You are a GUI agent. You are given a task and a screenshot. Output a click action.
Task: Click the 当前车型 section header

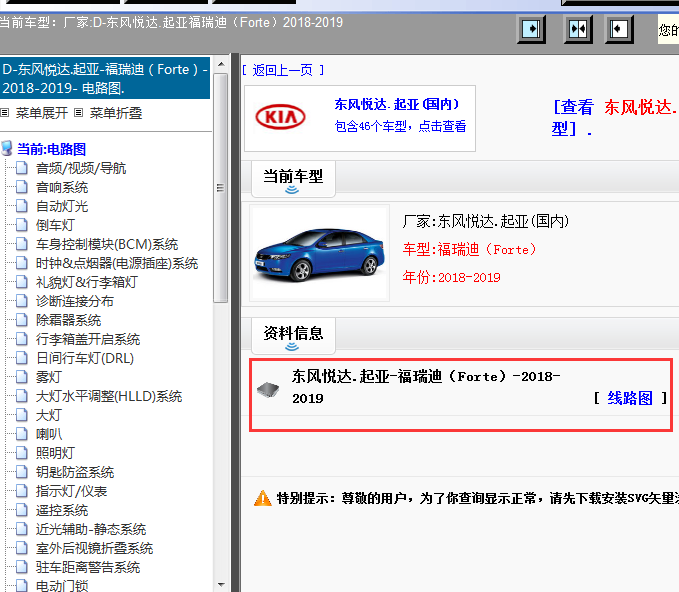[293, 178]
